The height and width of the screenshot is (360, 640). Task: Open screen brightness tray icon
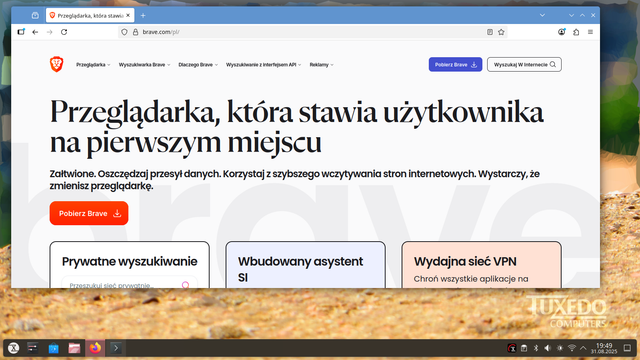pyautogui.click(x=560, y=348)
